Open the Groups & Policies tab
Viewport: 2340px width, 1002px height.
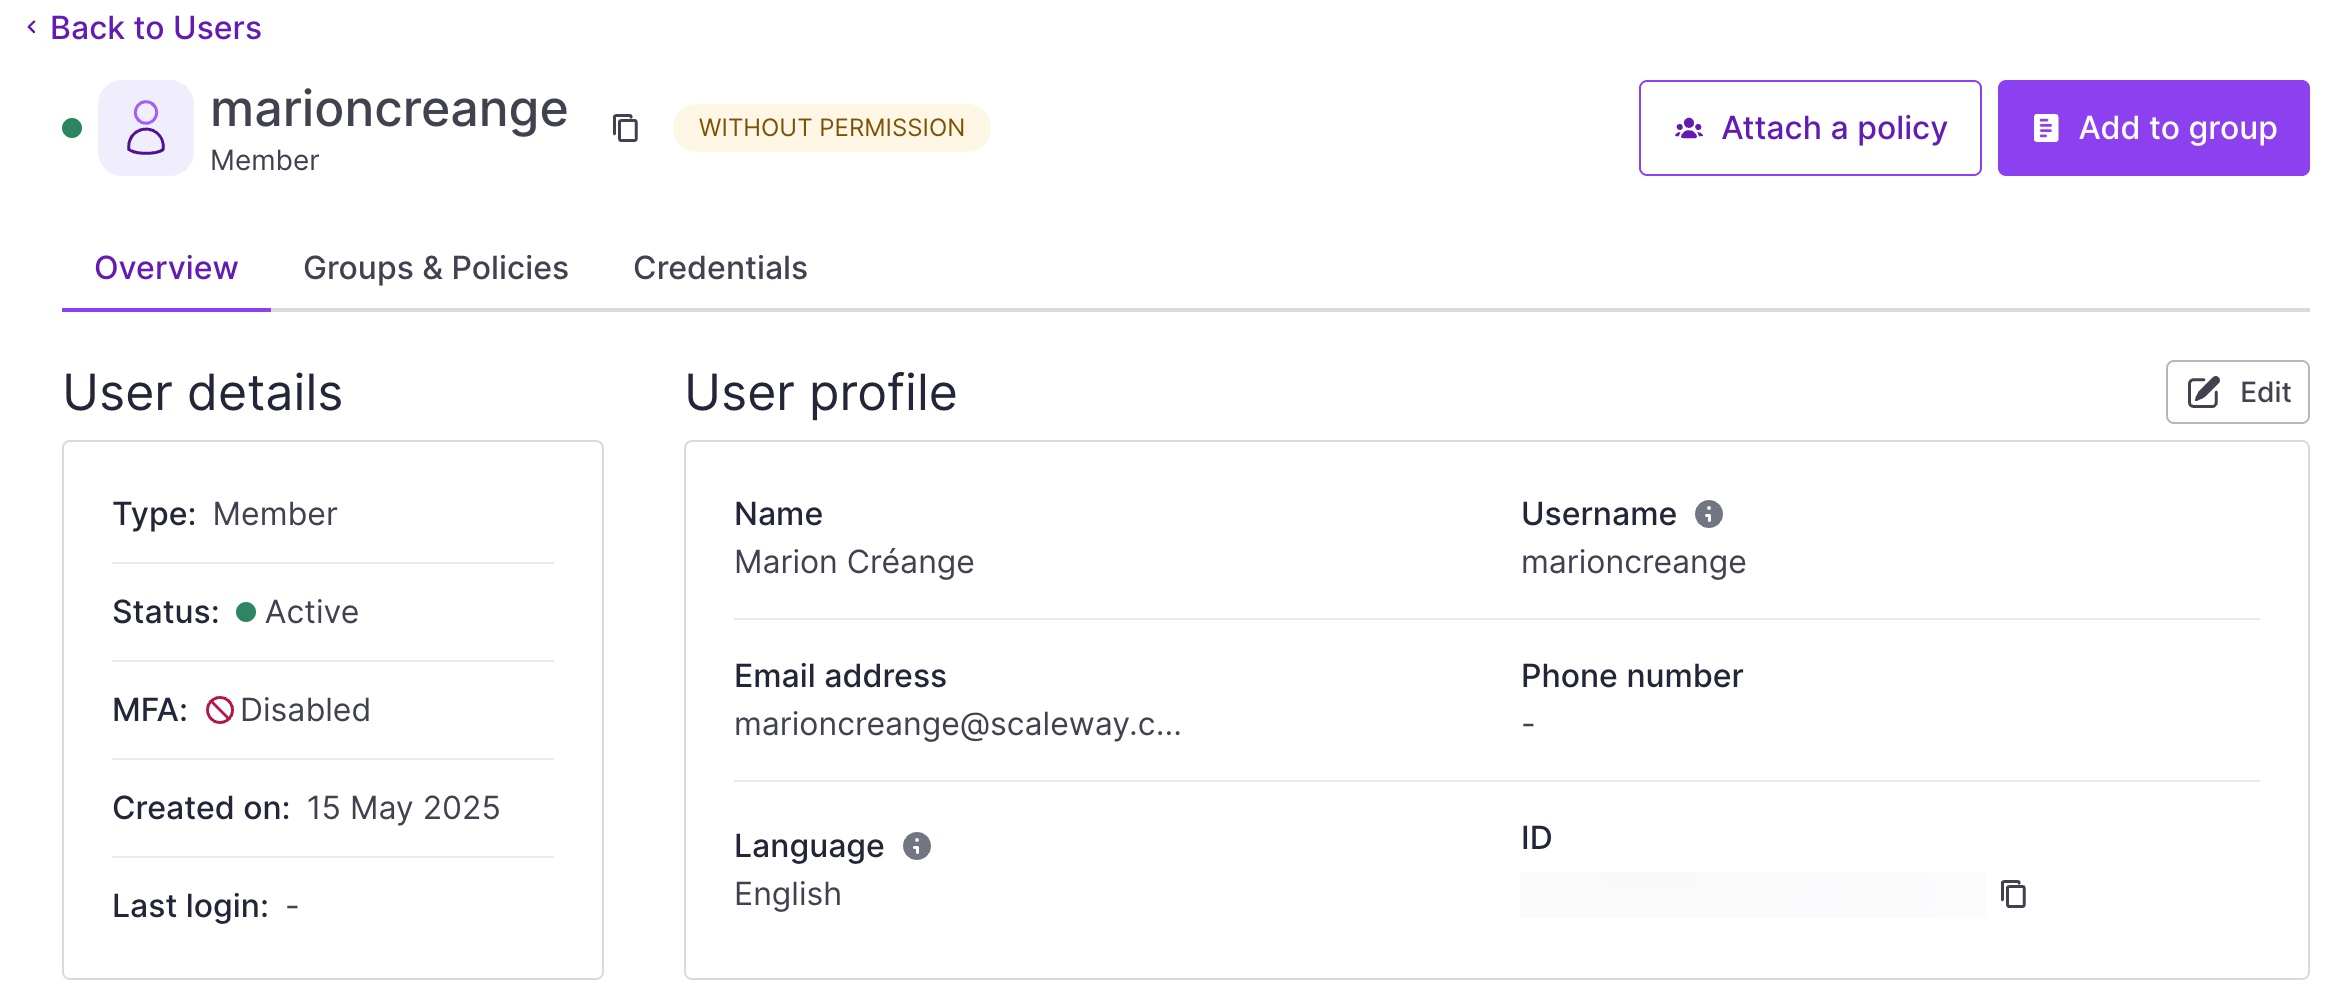(435, 268)
